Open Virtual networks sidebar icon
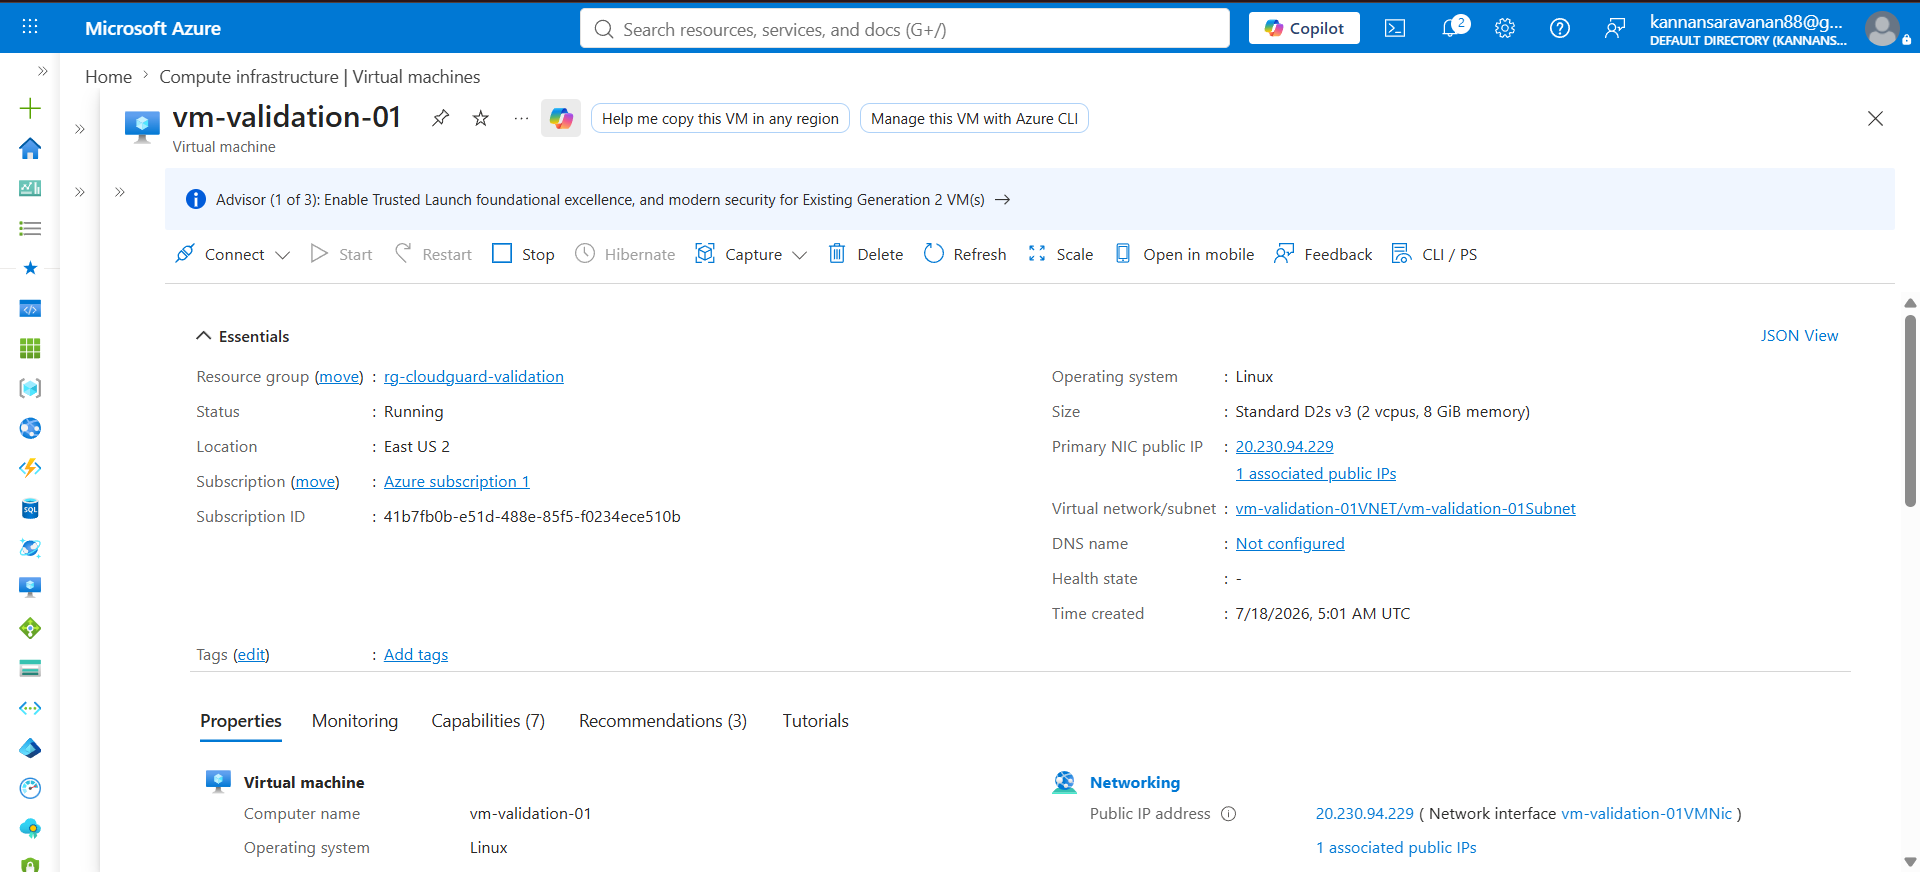The height and width of the screenshot is (872, 1920). pyautogui.click(x=30, y=708)
